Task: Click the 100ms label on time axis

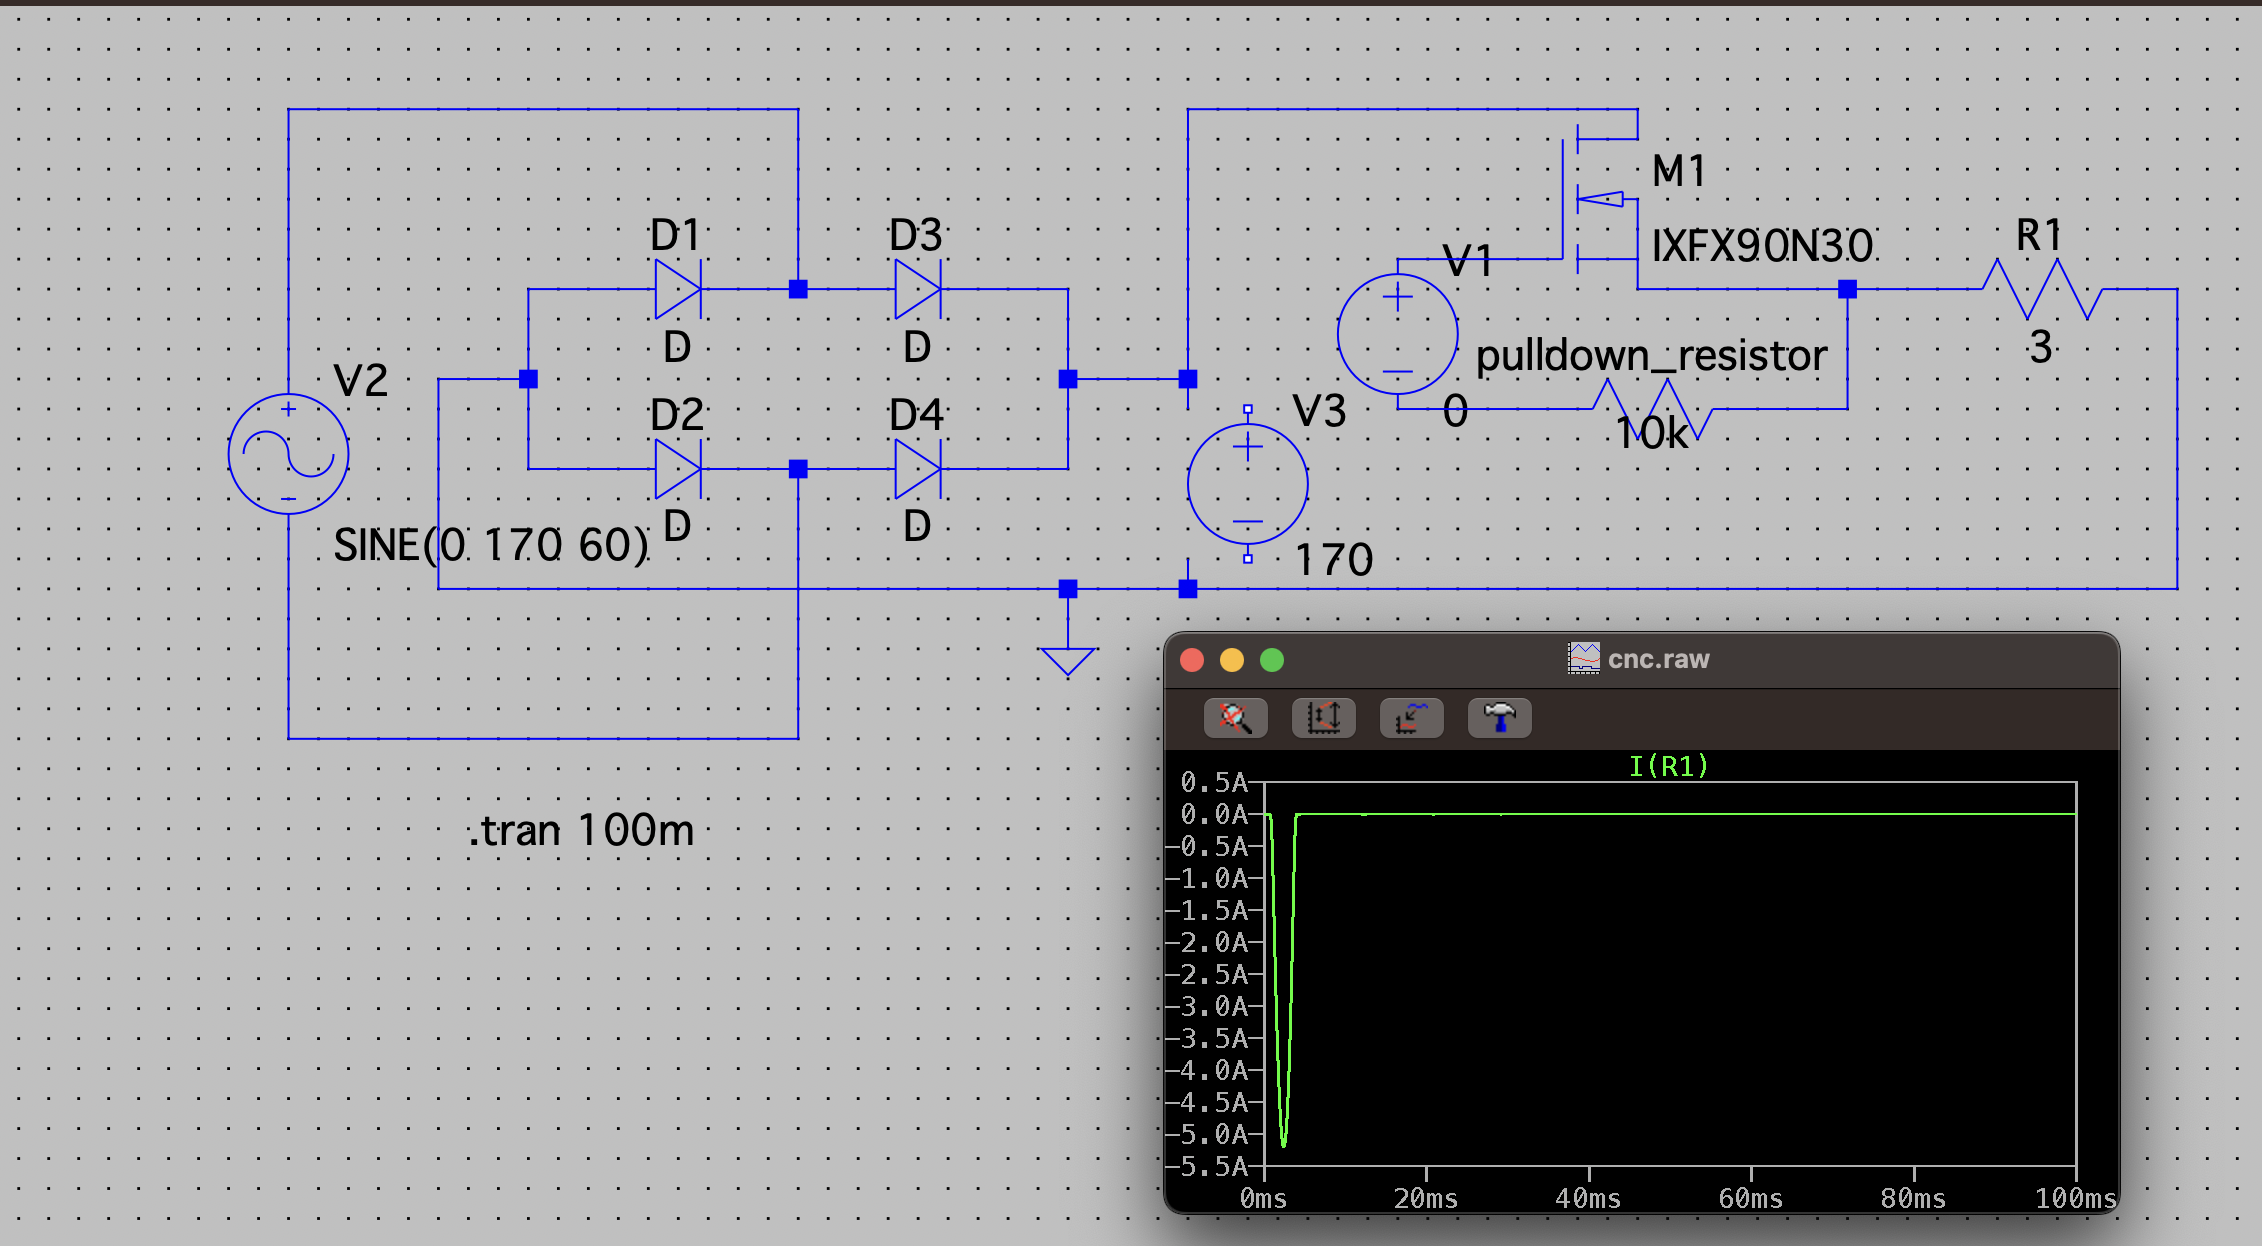Action: click(2076, 1199)
